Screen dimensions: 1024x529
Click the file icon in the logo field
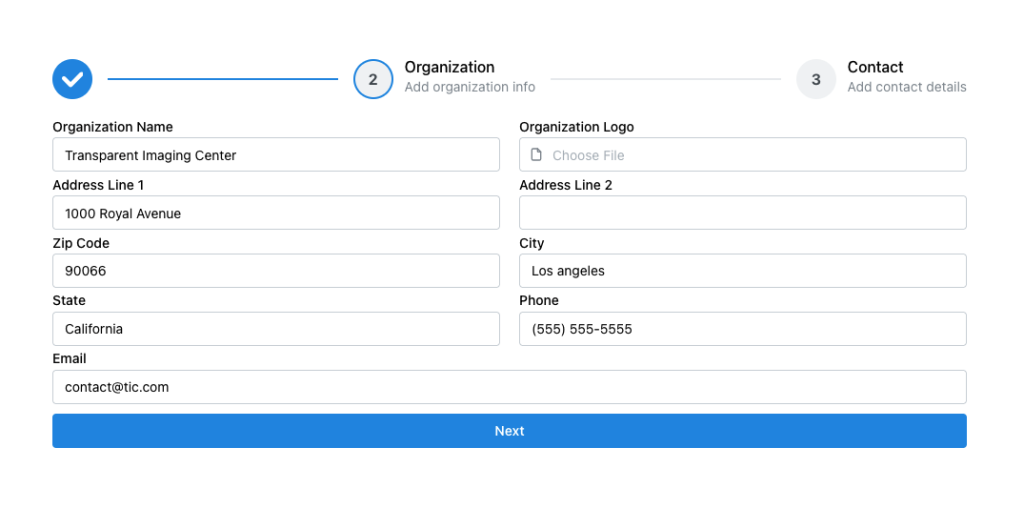[x=536, y=155]
